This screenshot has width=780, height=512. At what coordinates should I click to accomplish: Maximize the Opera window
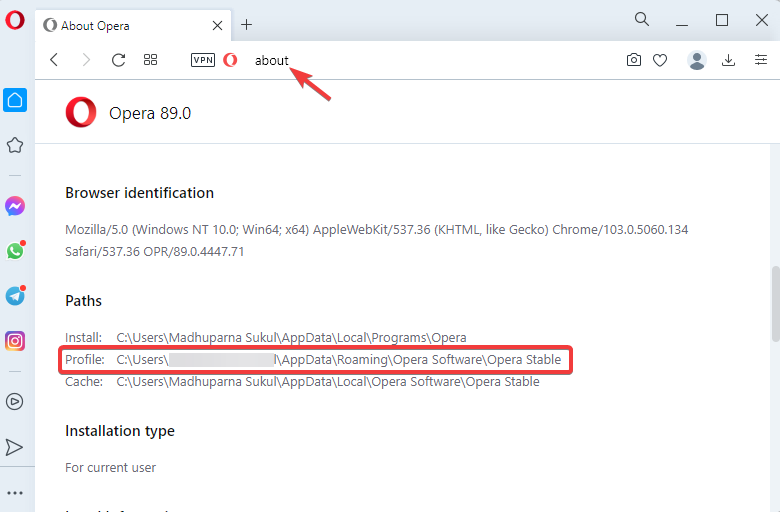722,20
